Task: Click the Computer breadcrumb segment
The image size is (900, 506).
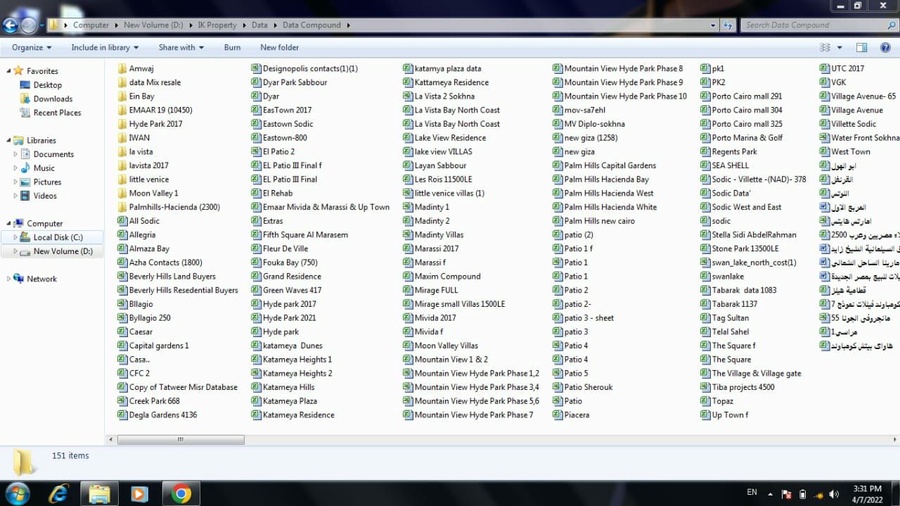Action: [x=91, y=25]
